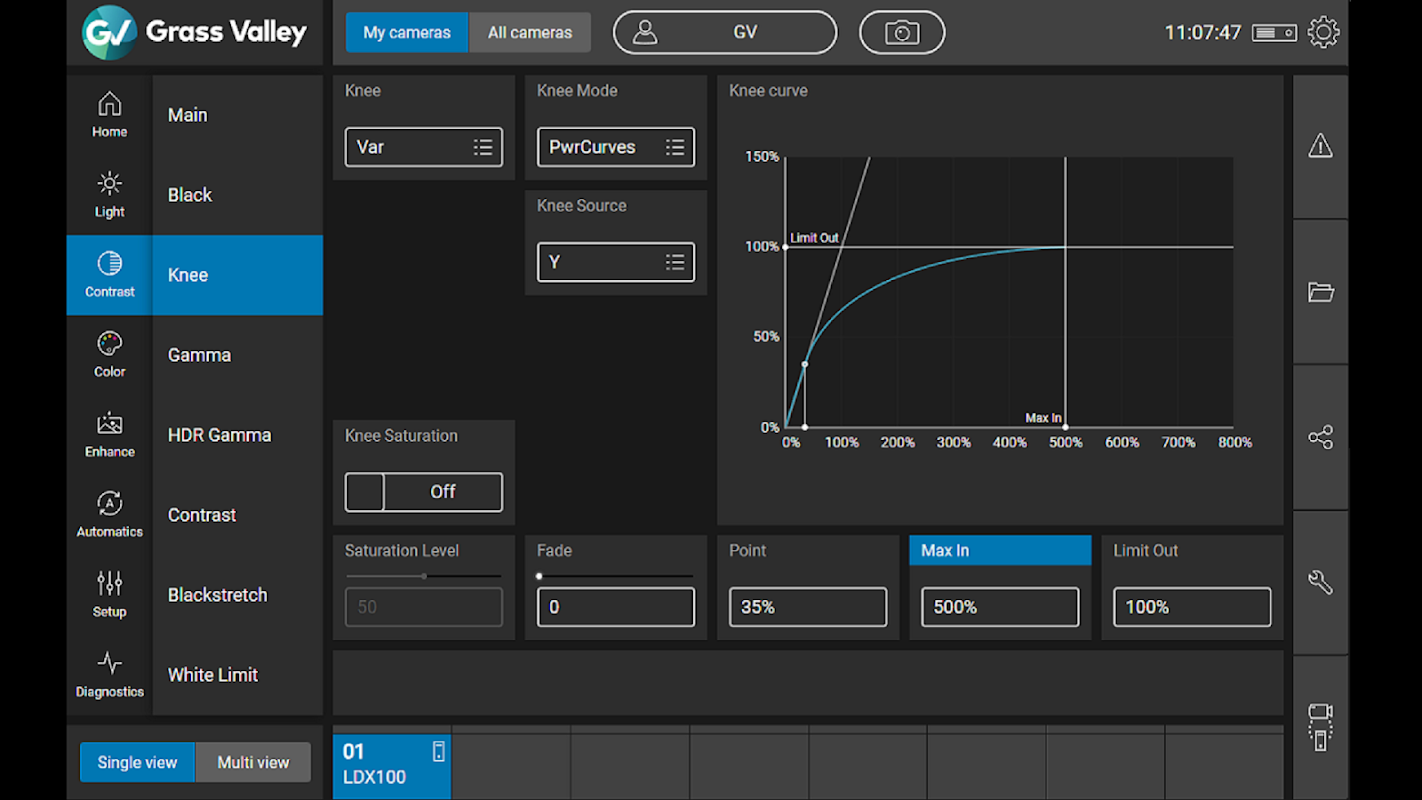Select White Limit menu item
Viewport: 1422px width, 800px height.
[x=238, y=675]
